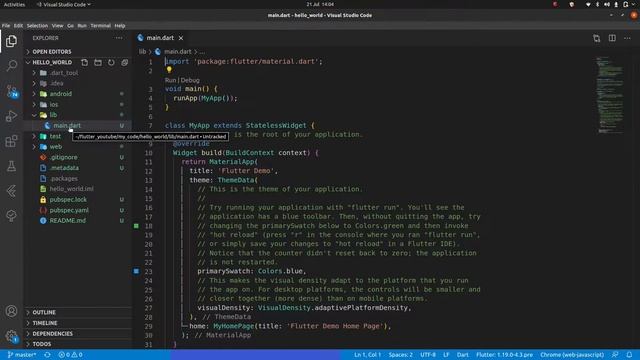
Task: Open Source Control view in activity bar
Action: point(11,91)
